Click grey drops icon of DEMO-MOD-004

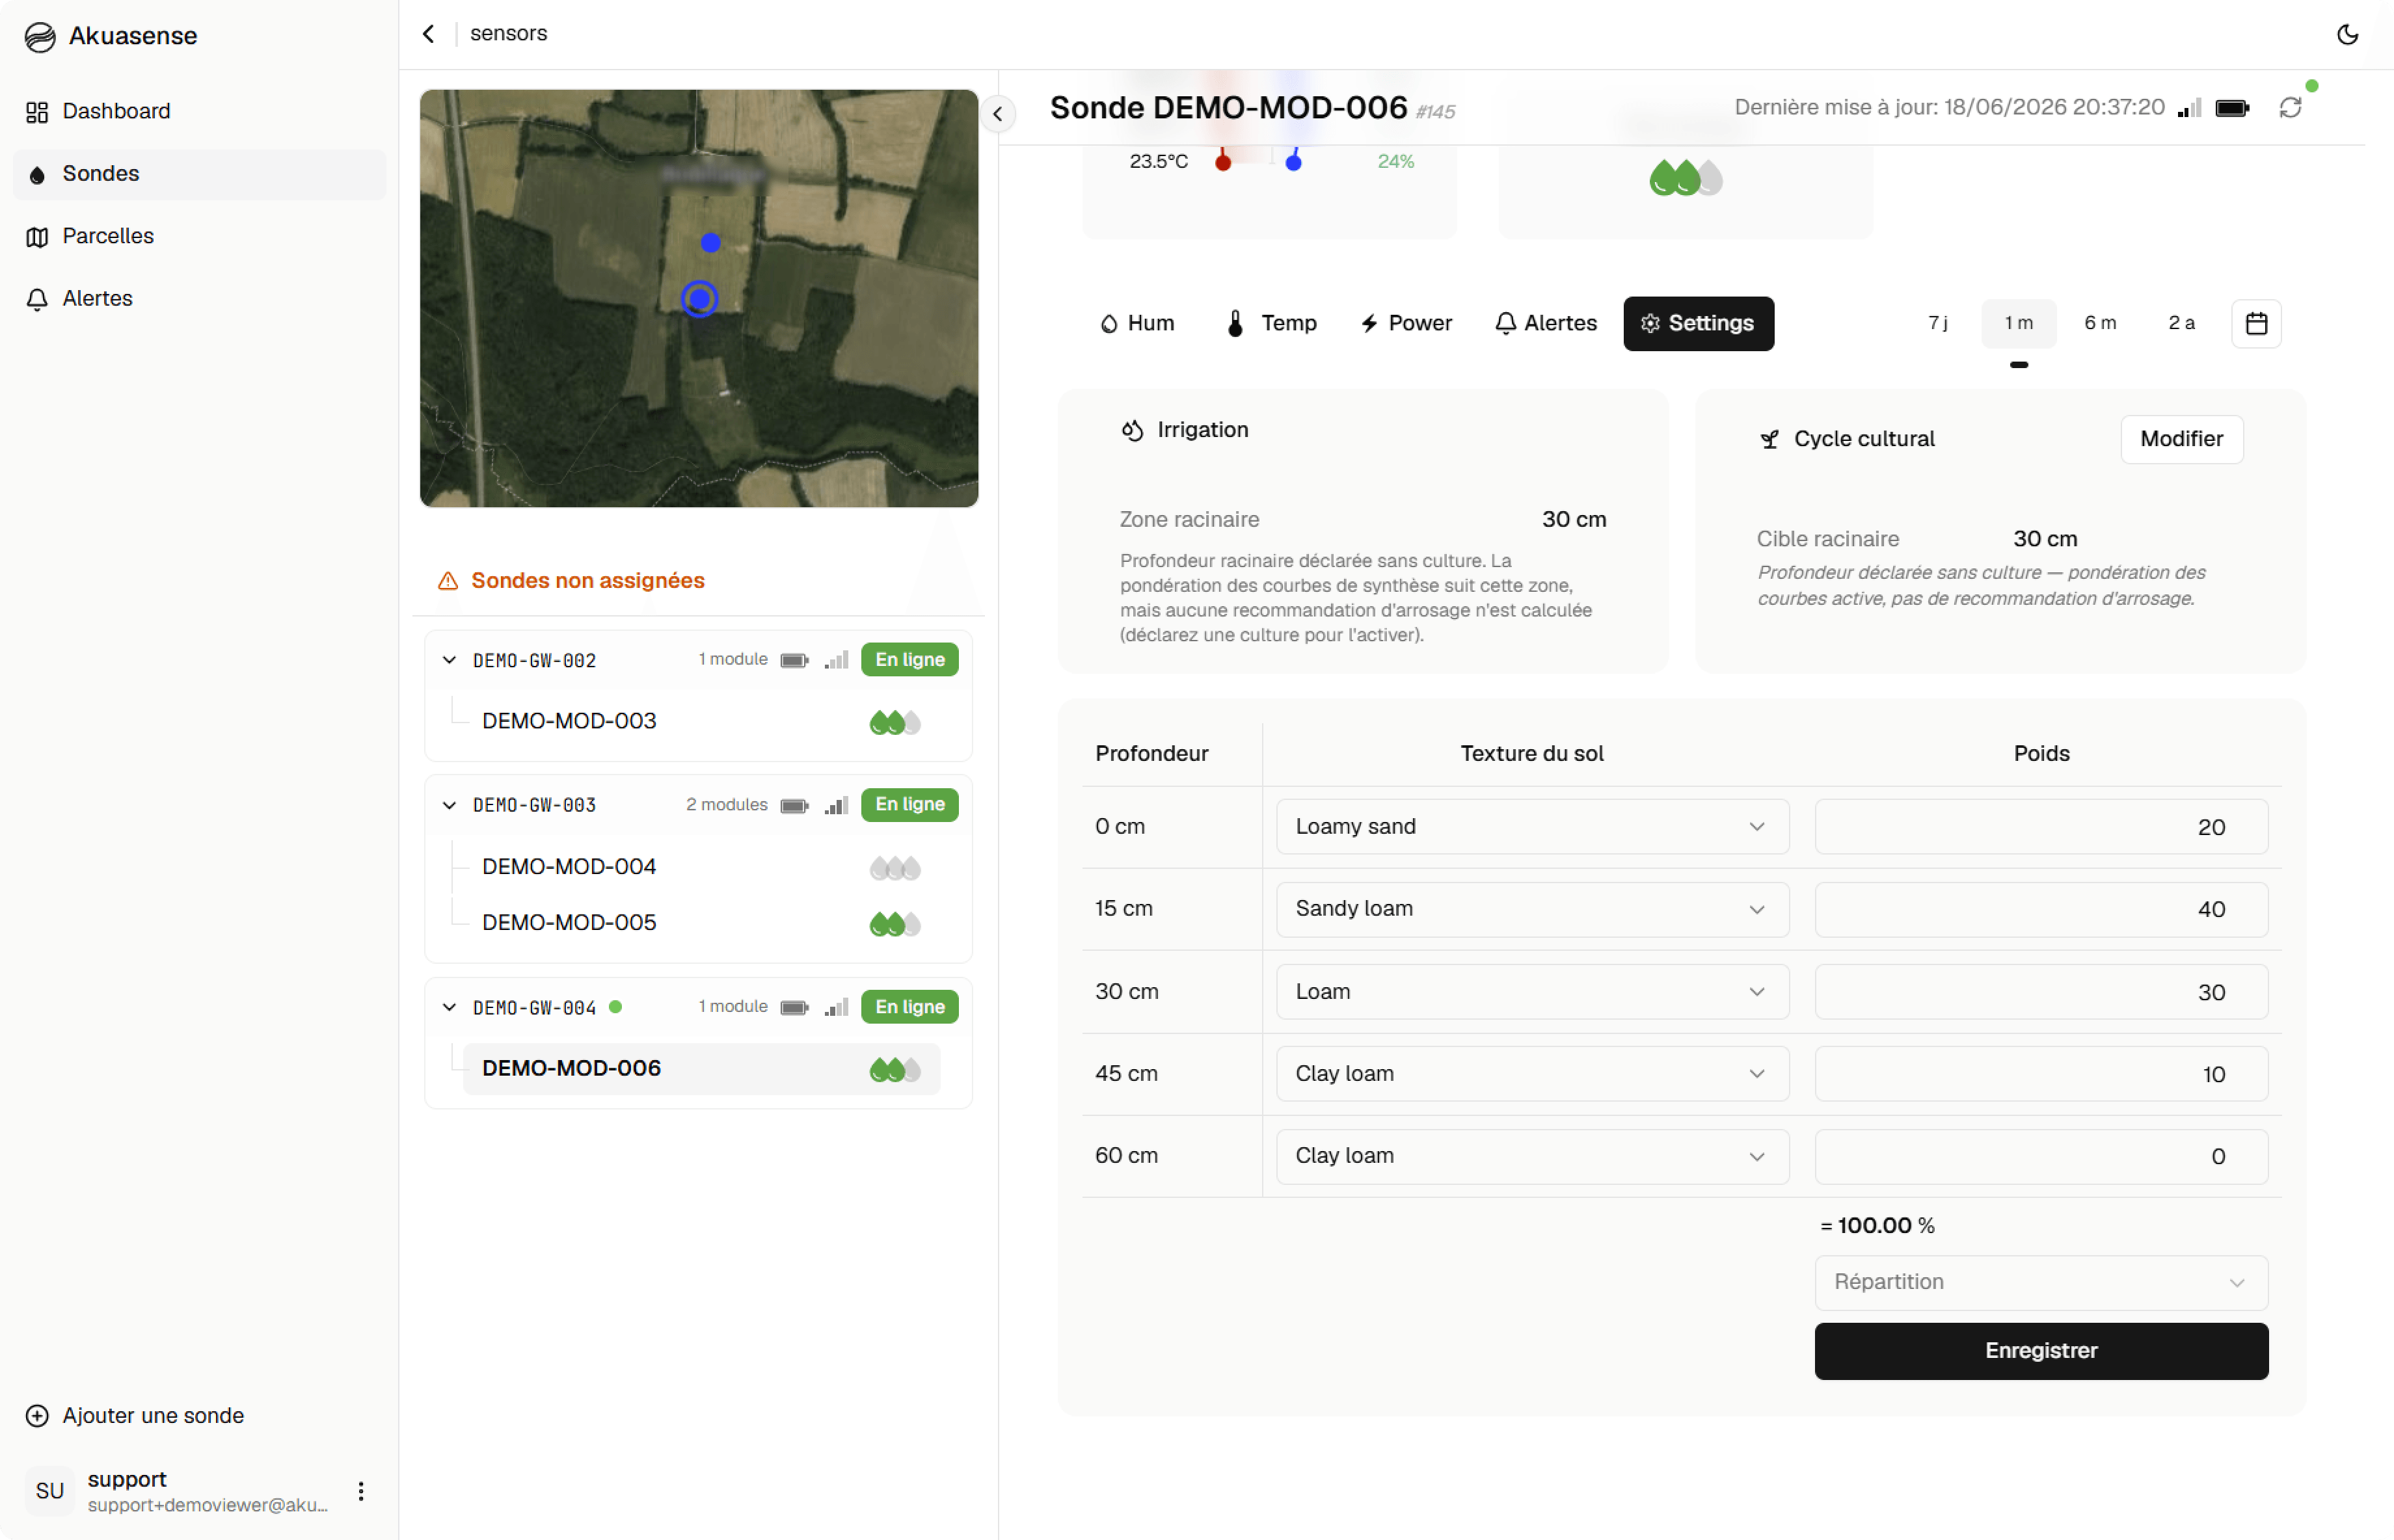895,868
